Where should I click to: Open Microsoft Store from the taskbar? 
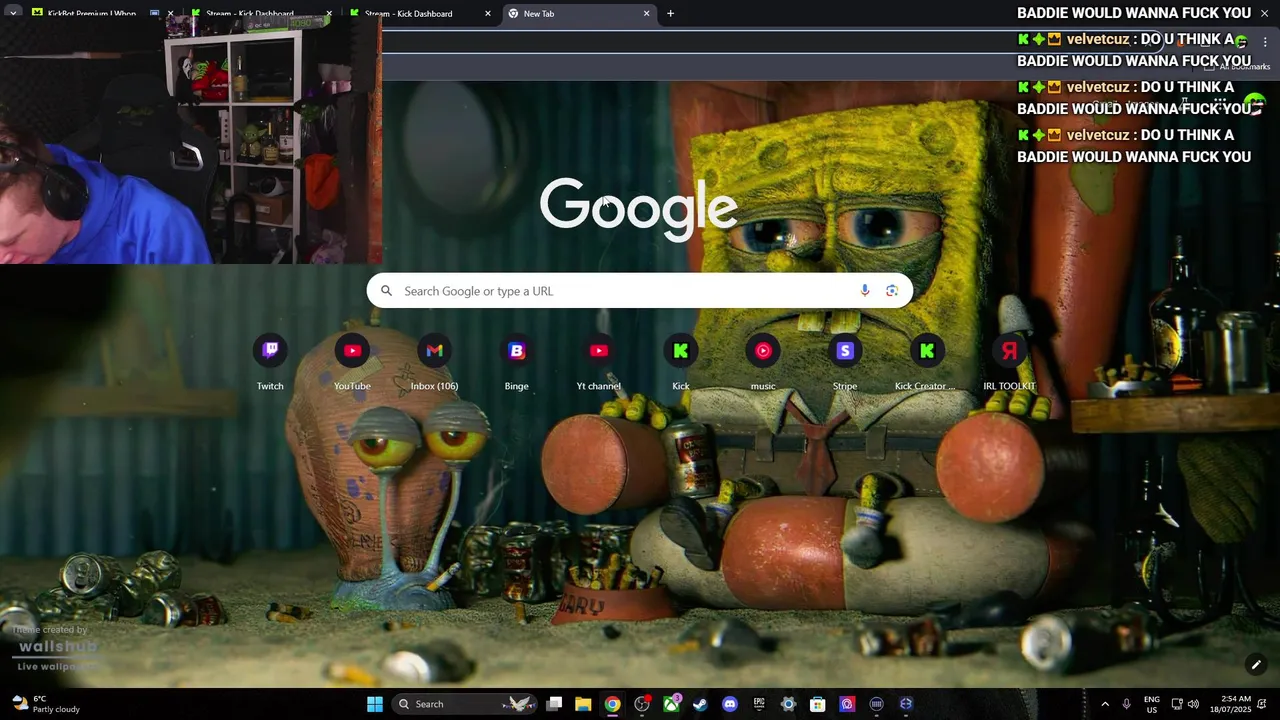(x=817, y=704)
